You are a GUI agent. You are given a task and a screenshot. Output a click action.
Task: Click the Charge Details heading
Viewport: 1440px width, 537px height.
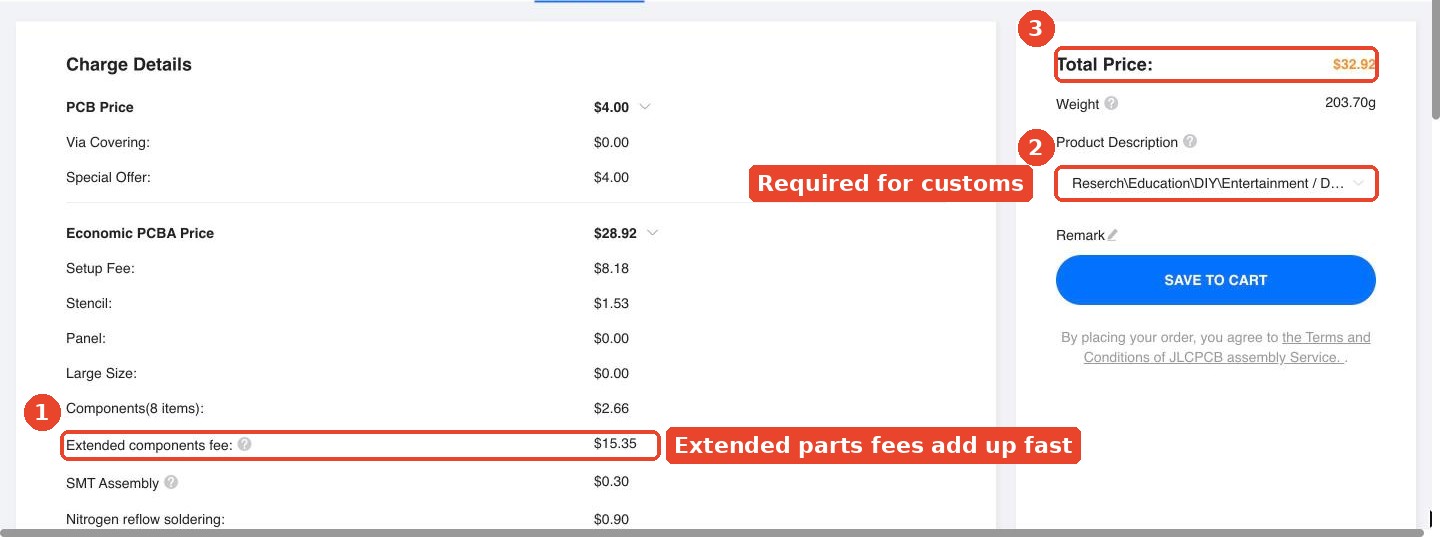[x=129, y=64]
